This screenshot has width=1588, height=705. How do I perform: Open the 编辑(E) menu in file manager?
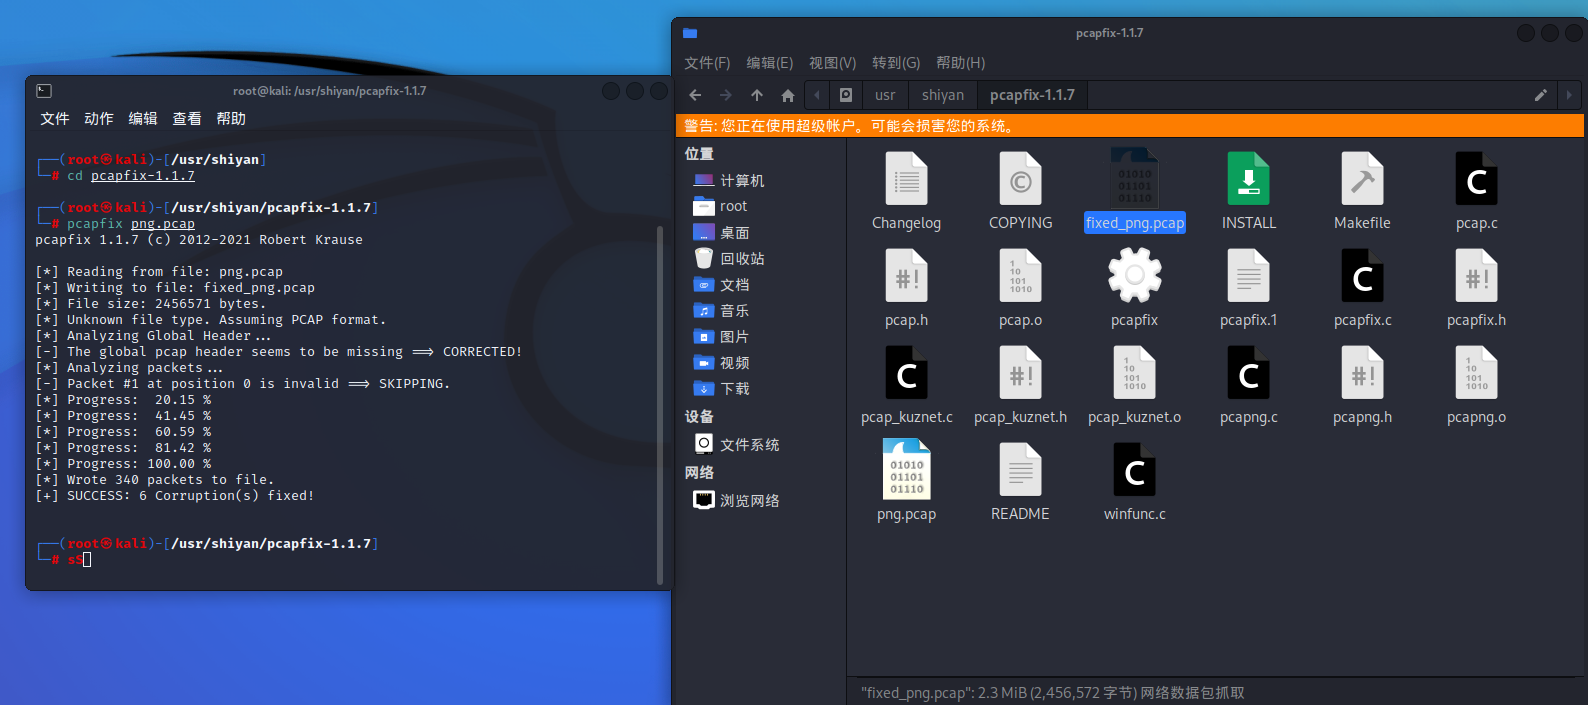pos(770,63)
